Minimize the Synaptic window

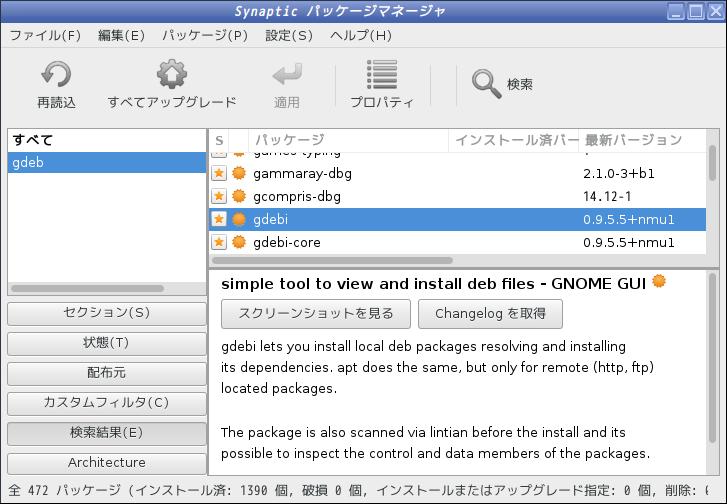676,11
